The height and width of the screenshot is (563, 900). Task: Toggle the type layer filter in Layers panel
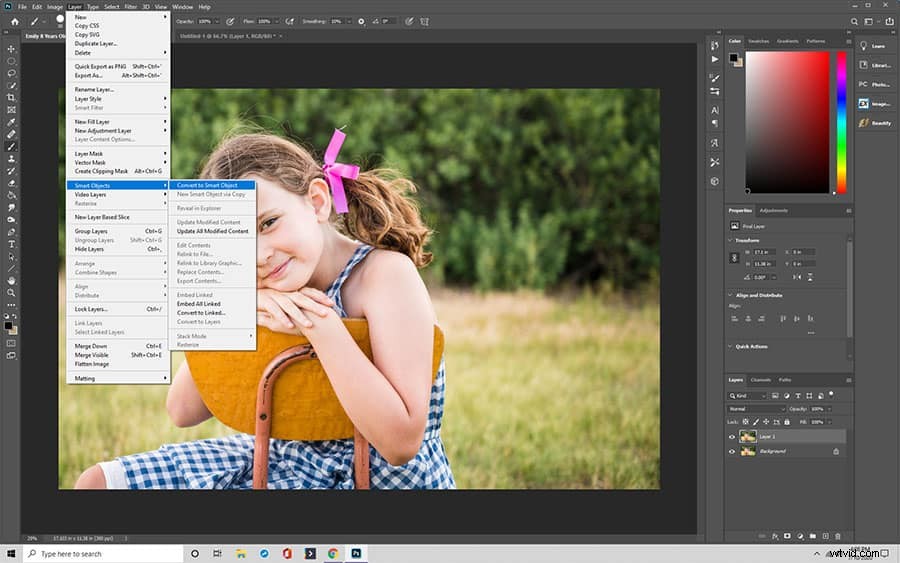[798, 395]
